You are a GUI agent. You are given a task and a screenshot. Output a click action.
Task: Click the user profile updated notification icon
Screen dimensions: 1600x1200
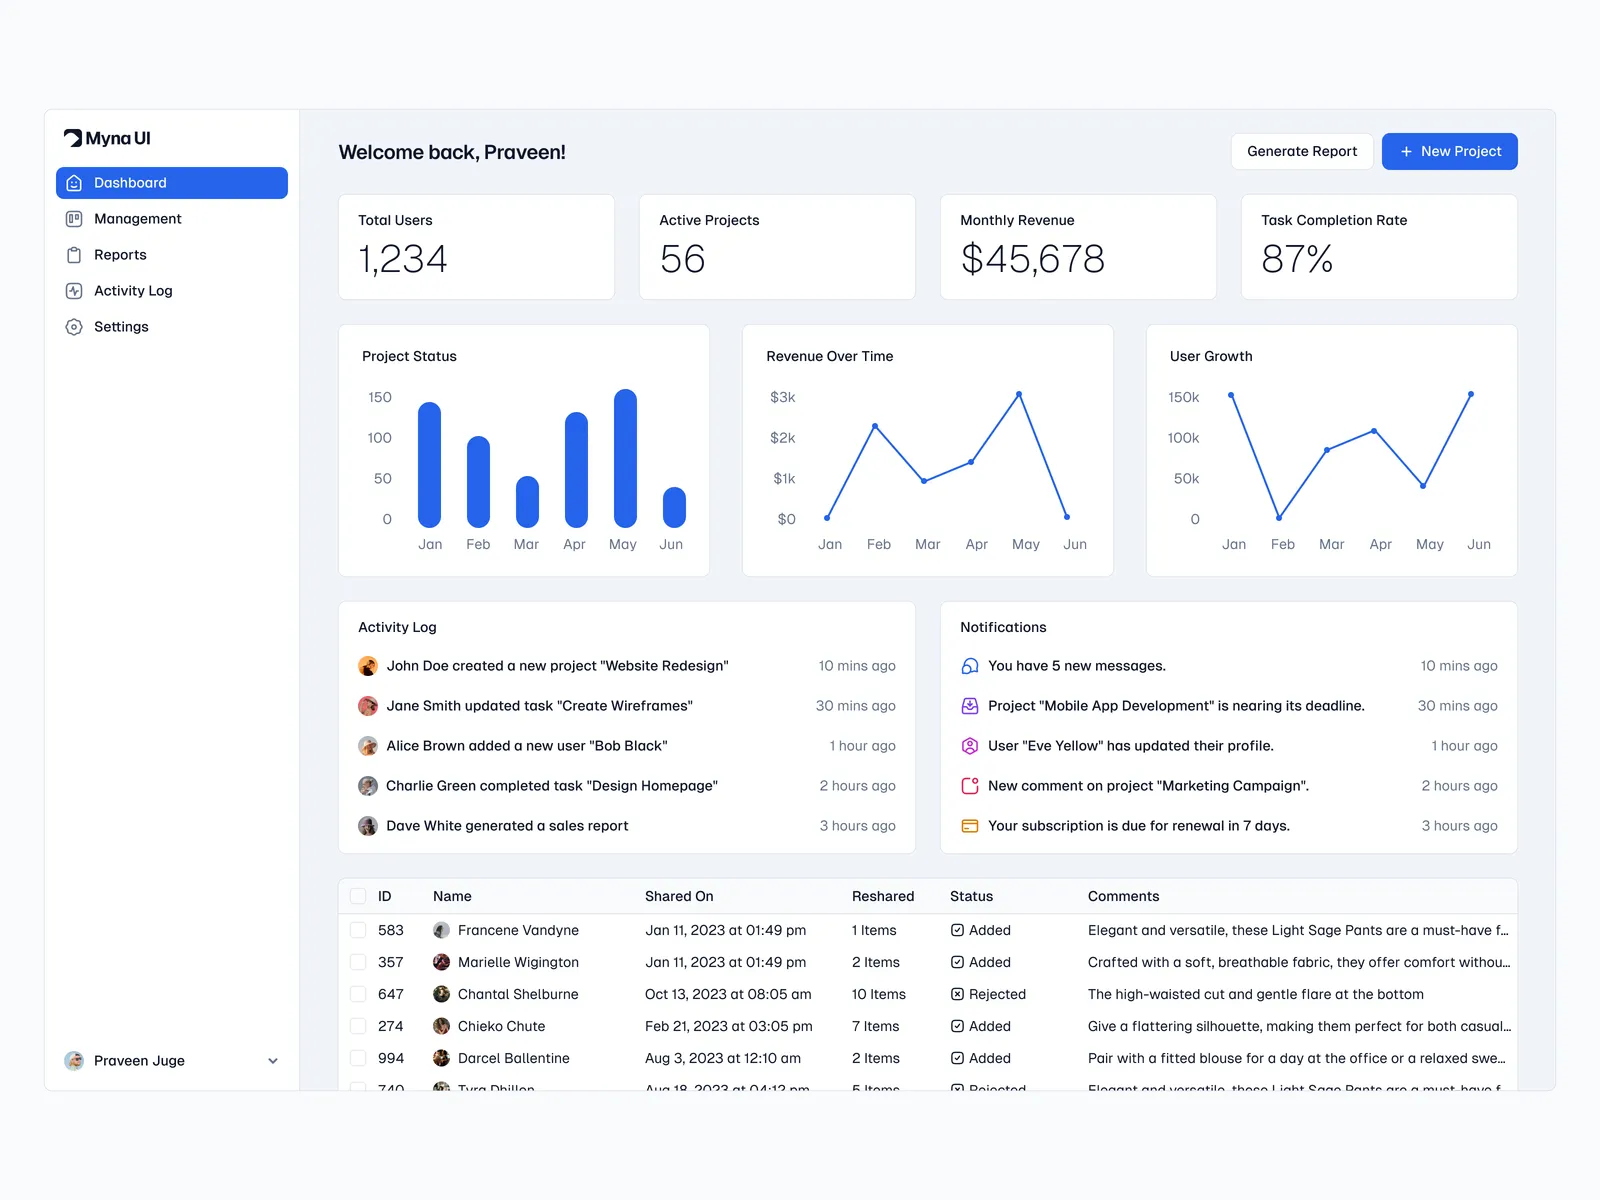coord(969,746)
